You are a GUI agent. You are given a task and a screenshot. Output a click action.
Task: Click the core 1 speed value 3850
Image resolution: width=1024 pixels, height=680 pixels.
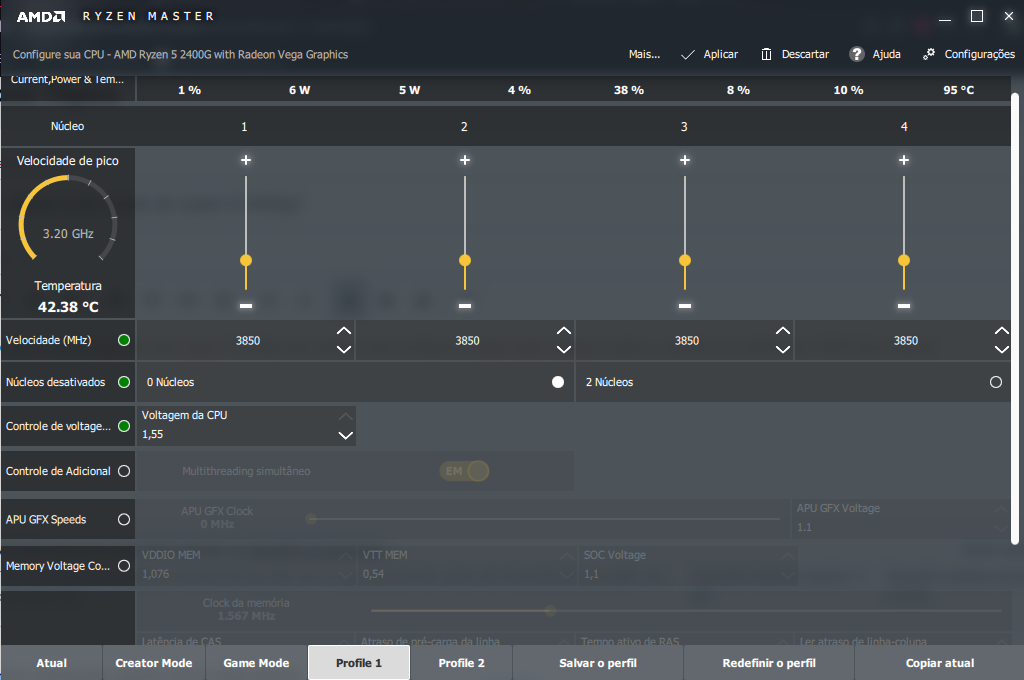tap(248, 340)
